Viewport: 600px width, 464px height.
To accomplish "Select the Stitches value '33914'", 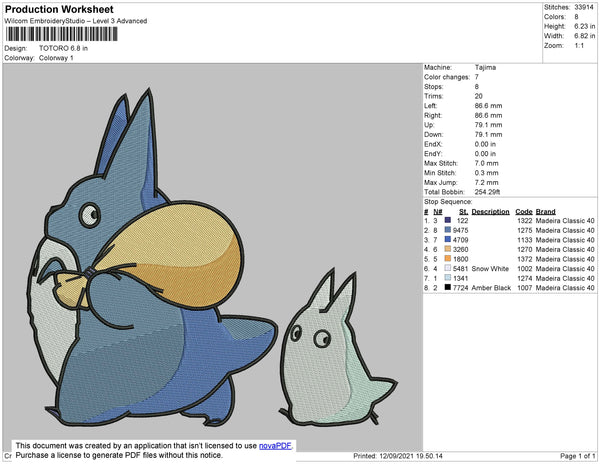I will 584,7.
